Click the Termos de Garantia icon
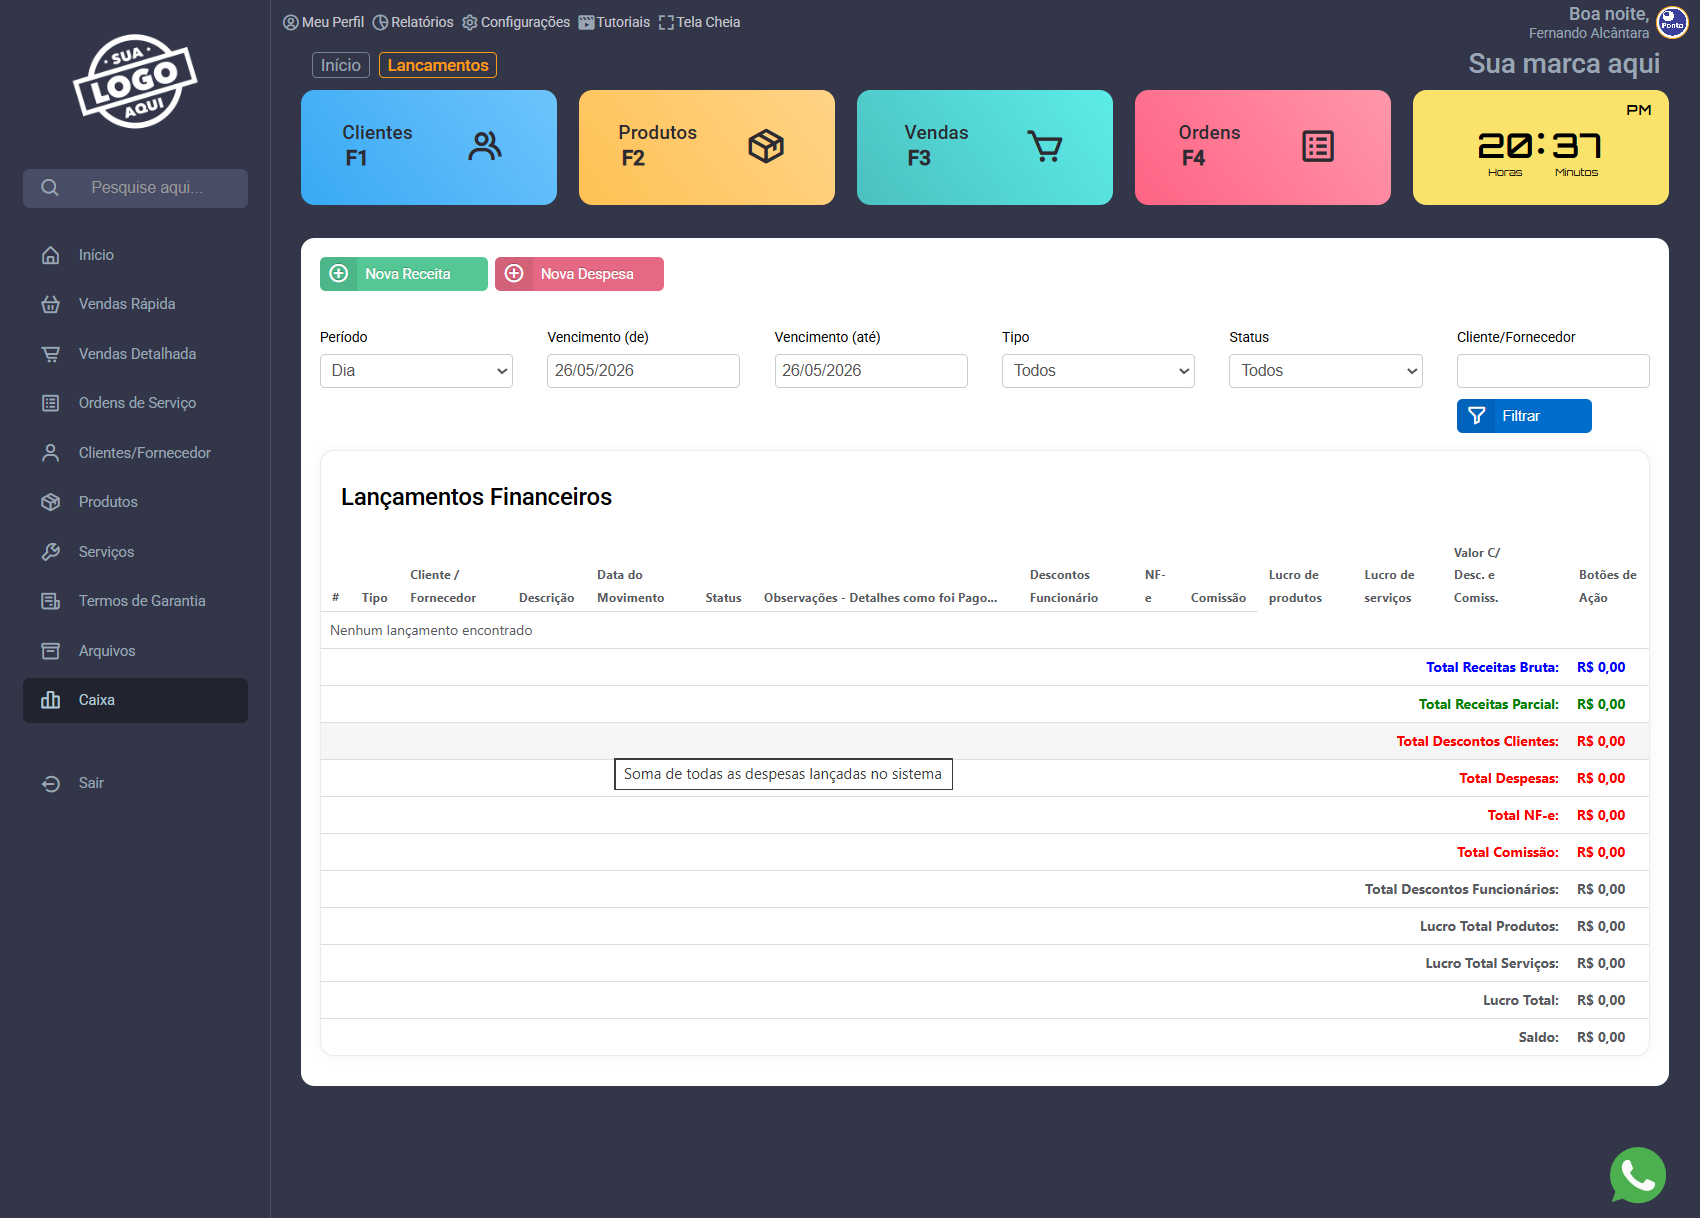Screen dimensions: 1701x1218 (x=51, y=601)
